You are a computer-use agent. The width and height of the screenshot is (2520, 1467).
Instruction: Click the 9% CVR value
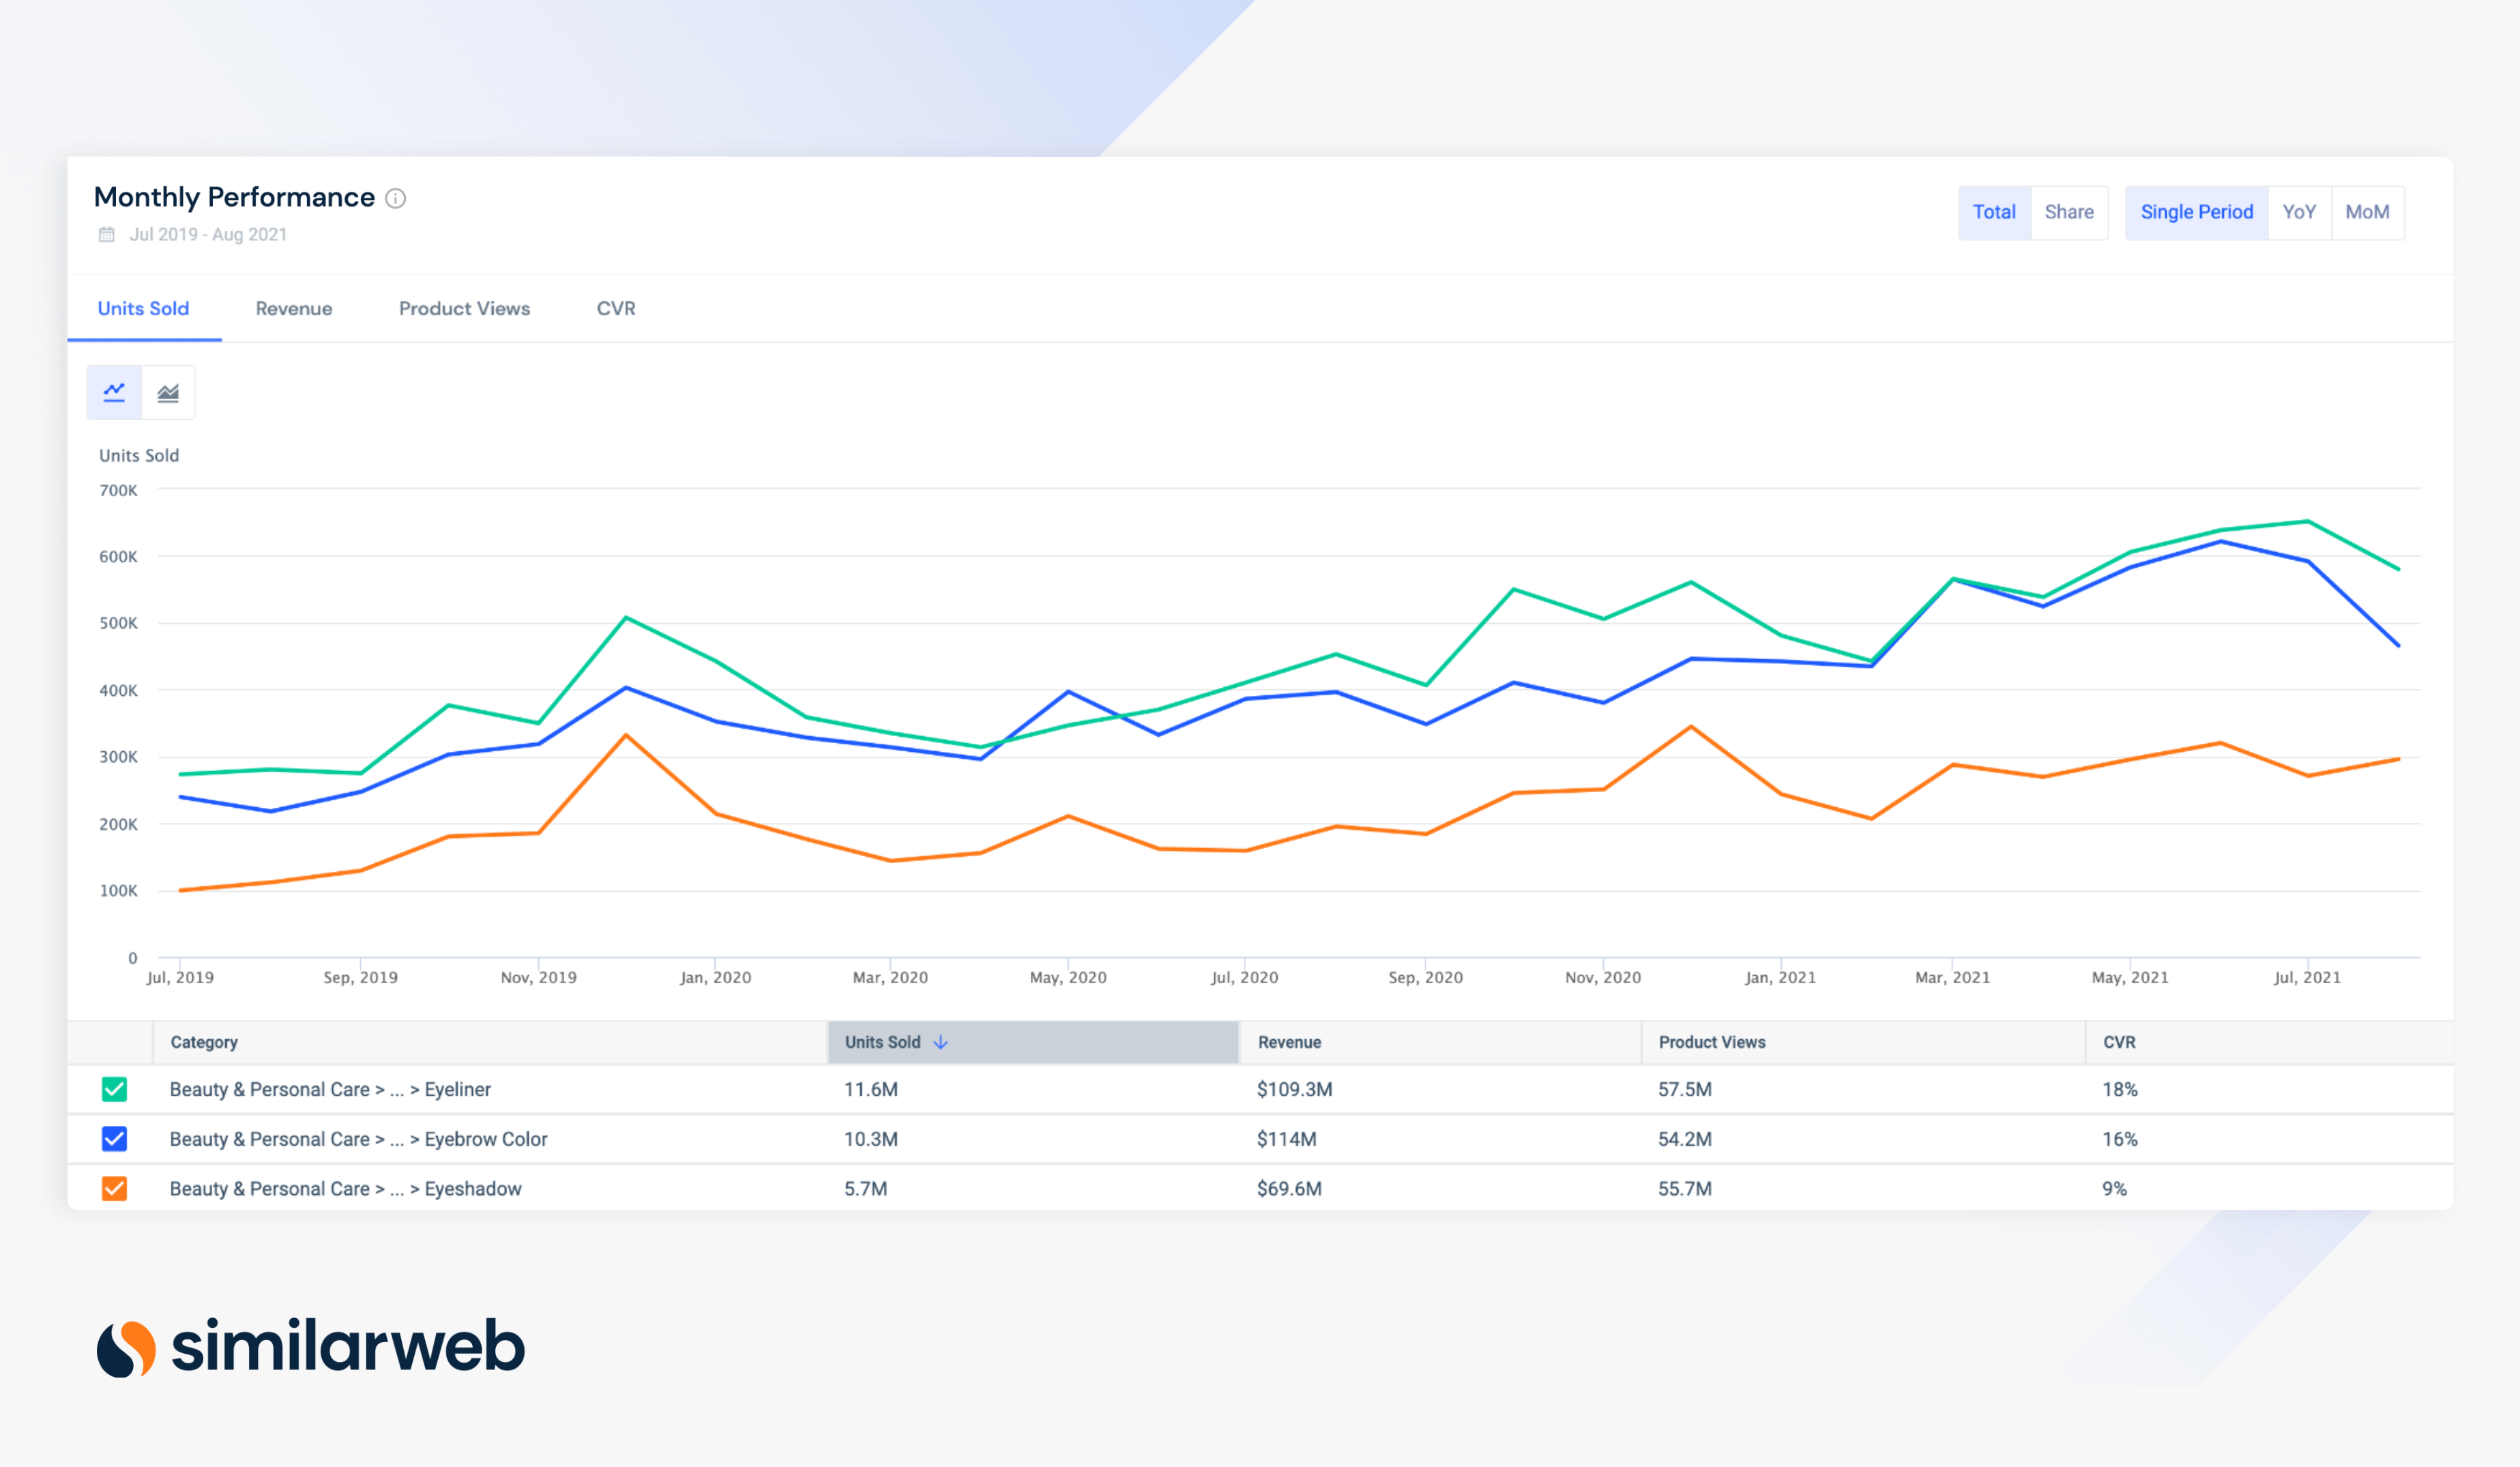point(2114,1188)
